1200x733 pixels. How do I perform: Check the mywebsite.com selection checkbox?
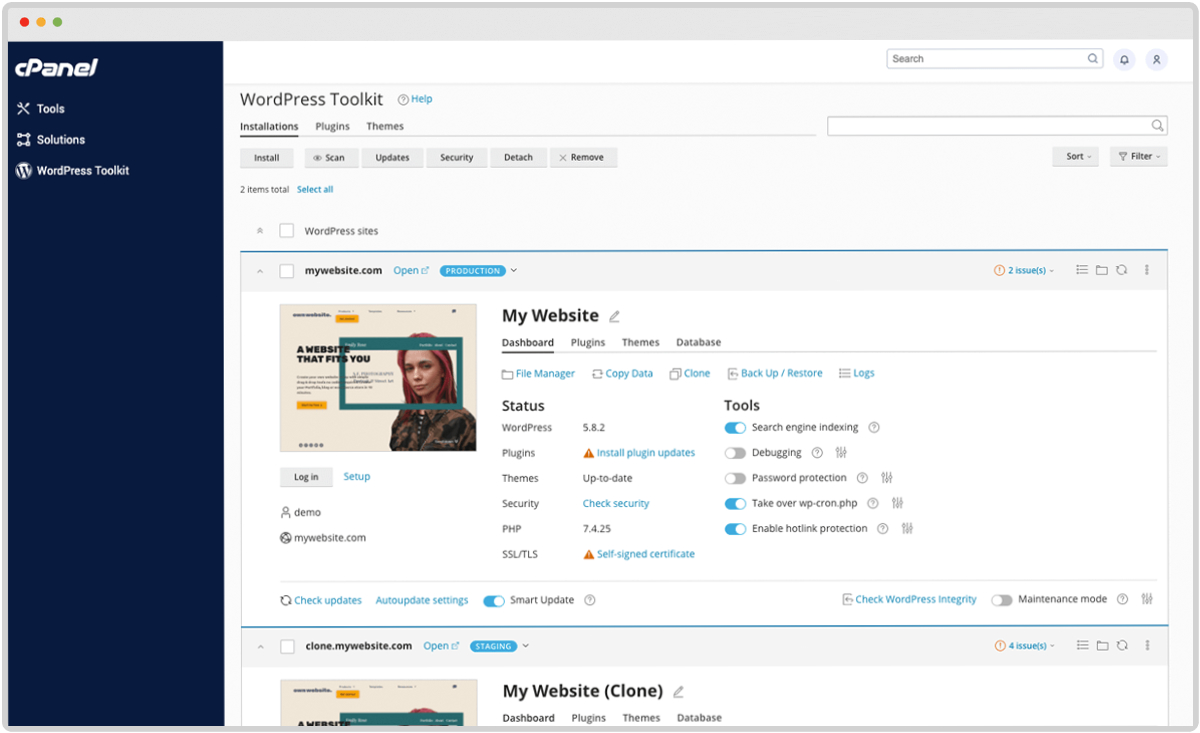point(287,271)
